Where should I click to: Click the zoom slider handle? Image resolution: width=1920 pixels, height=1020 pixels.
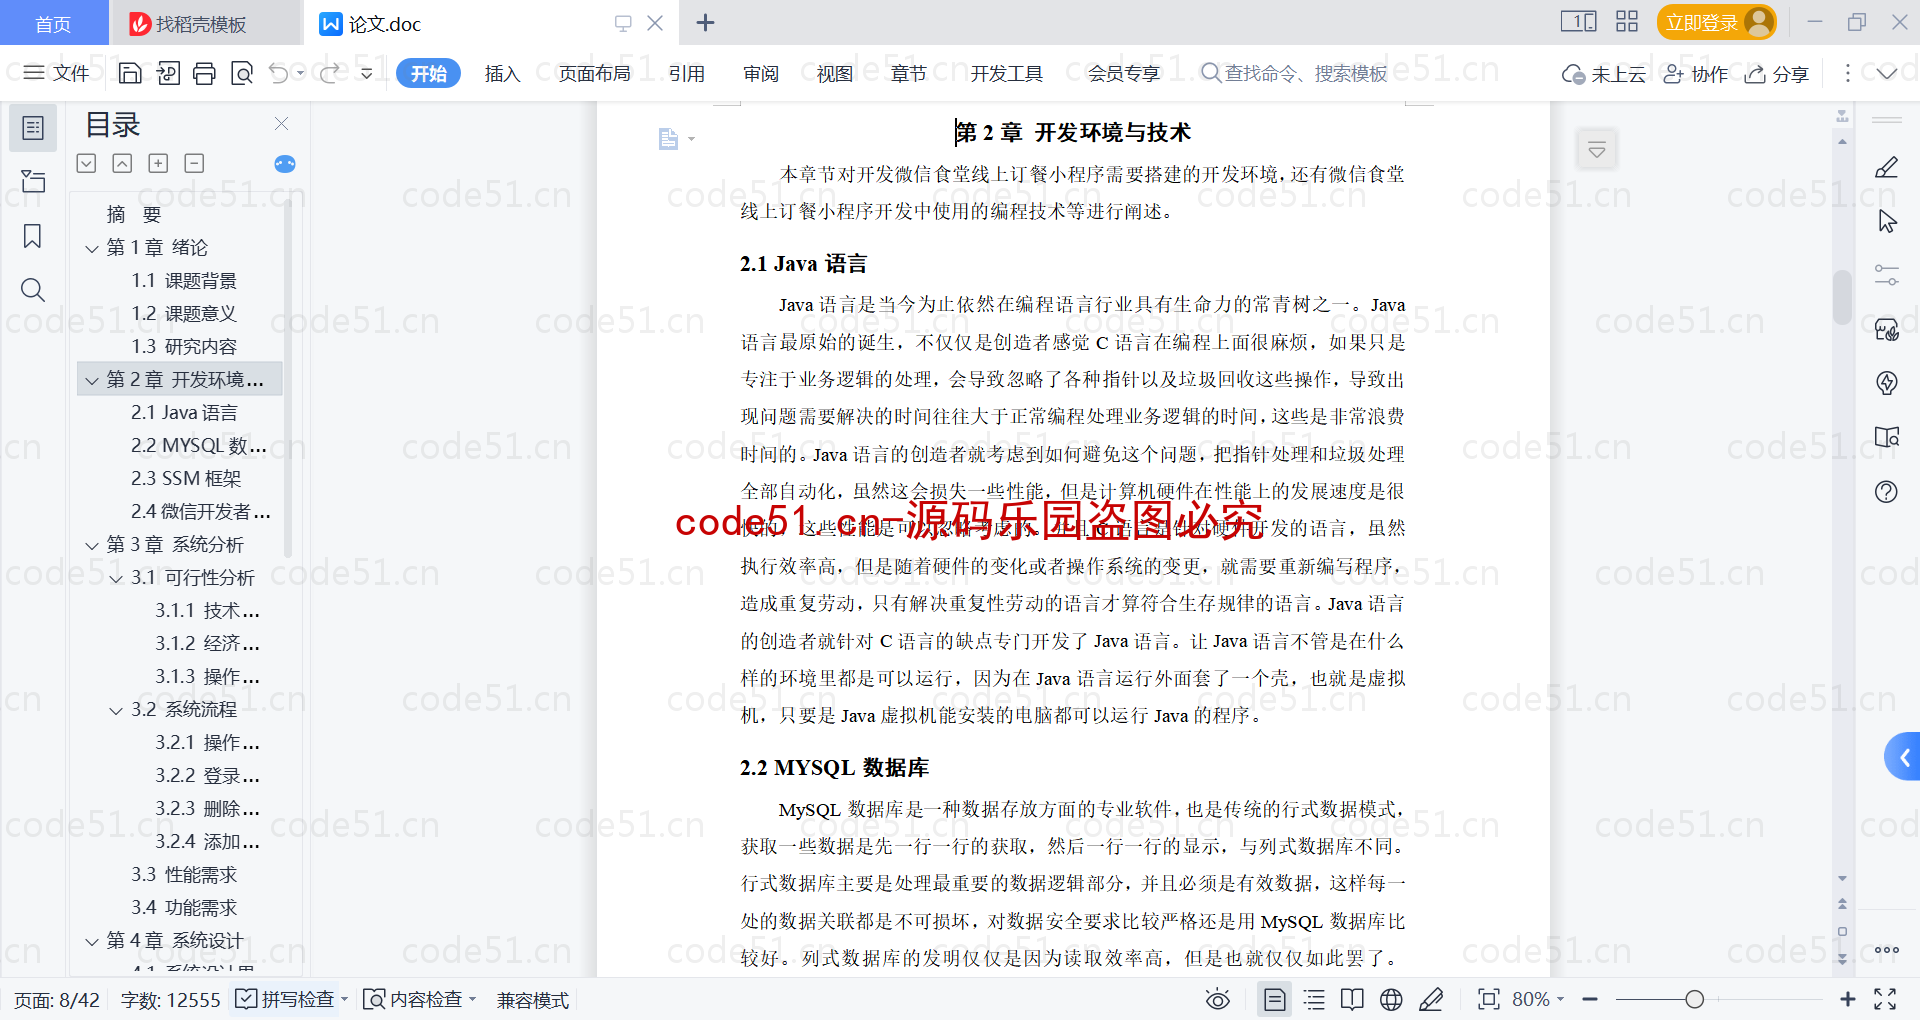tap(1694, 999)
